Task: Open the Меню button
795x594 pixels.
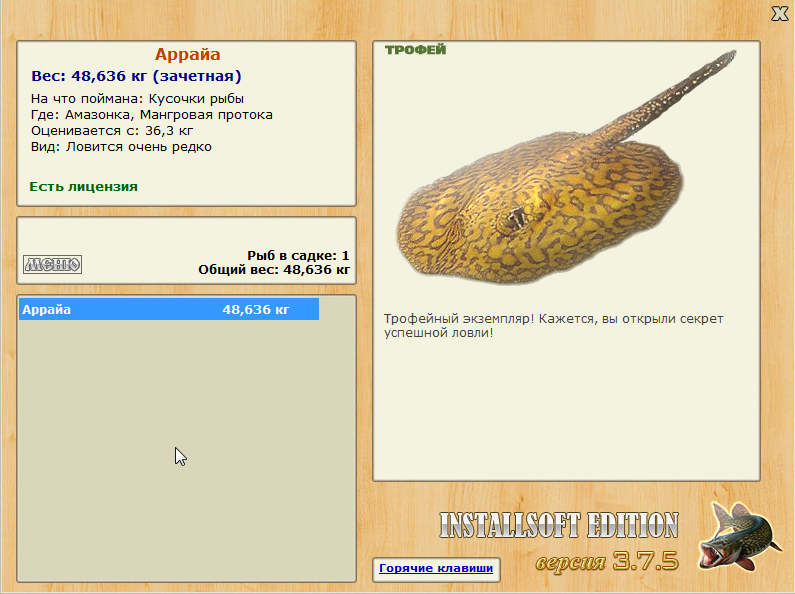Action: coord(52,264)
